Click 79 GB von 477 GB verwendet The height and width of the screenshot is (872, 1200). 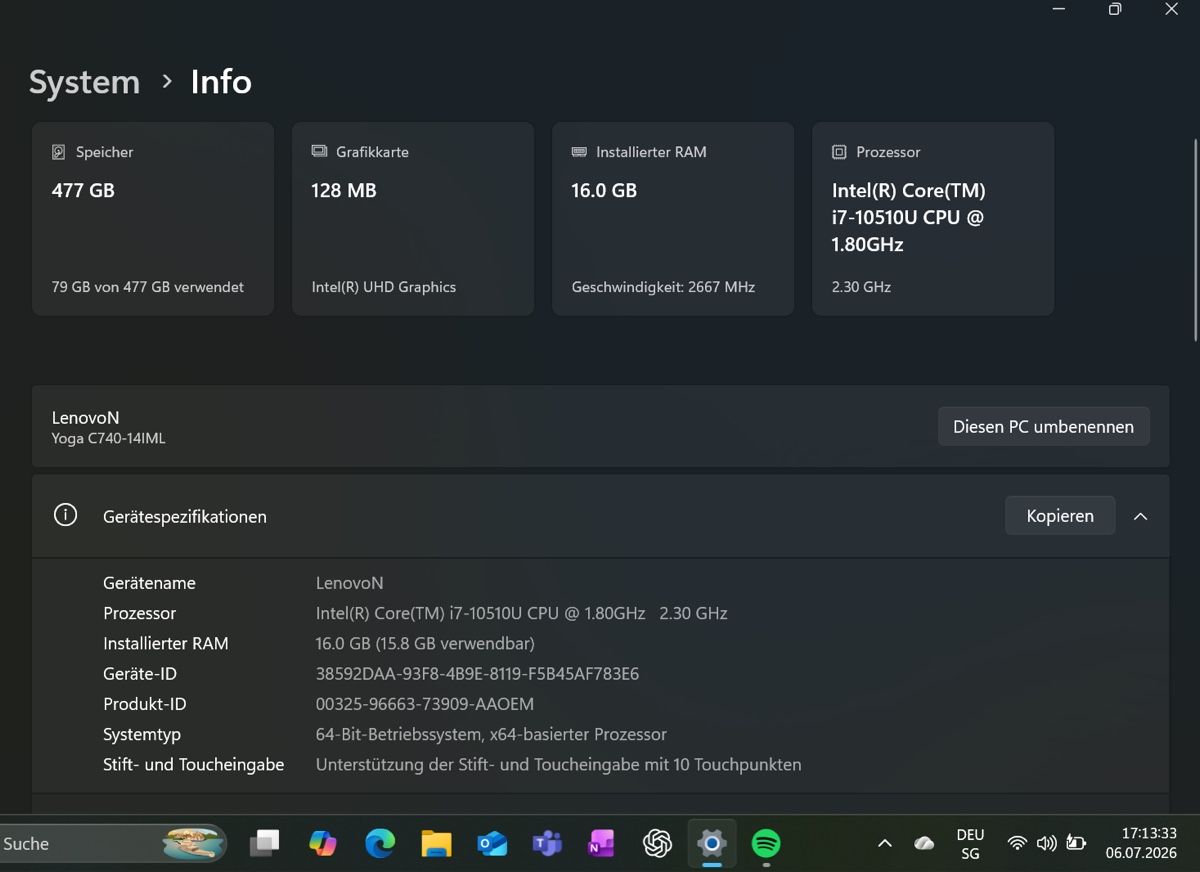[x=148, y=287]
